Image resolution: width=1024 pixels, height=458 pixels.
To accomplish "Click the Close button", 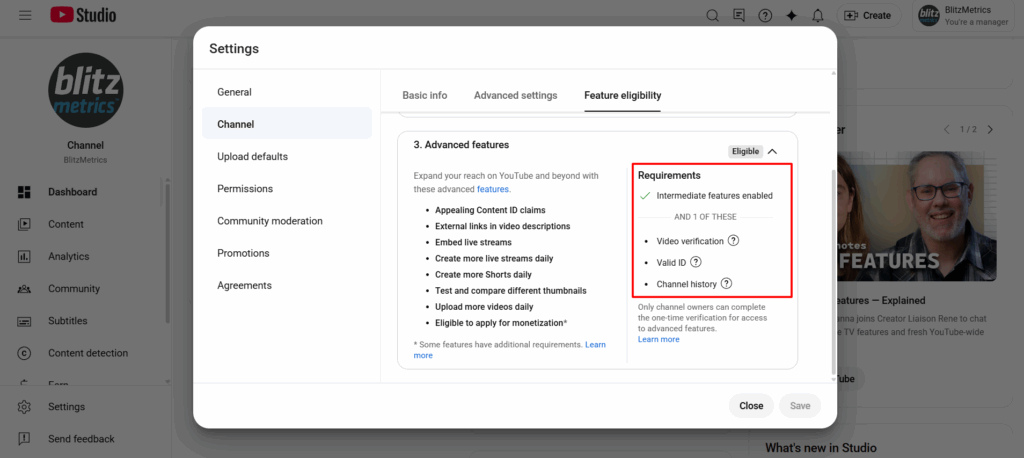I will coord(751,406).
